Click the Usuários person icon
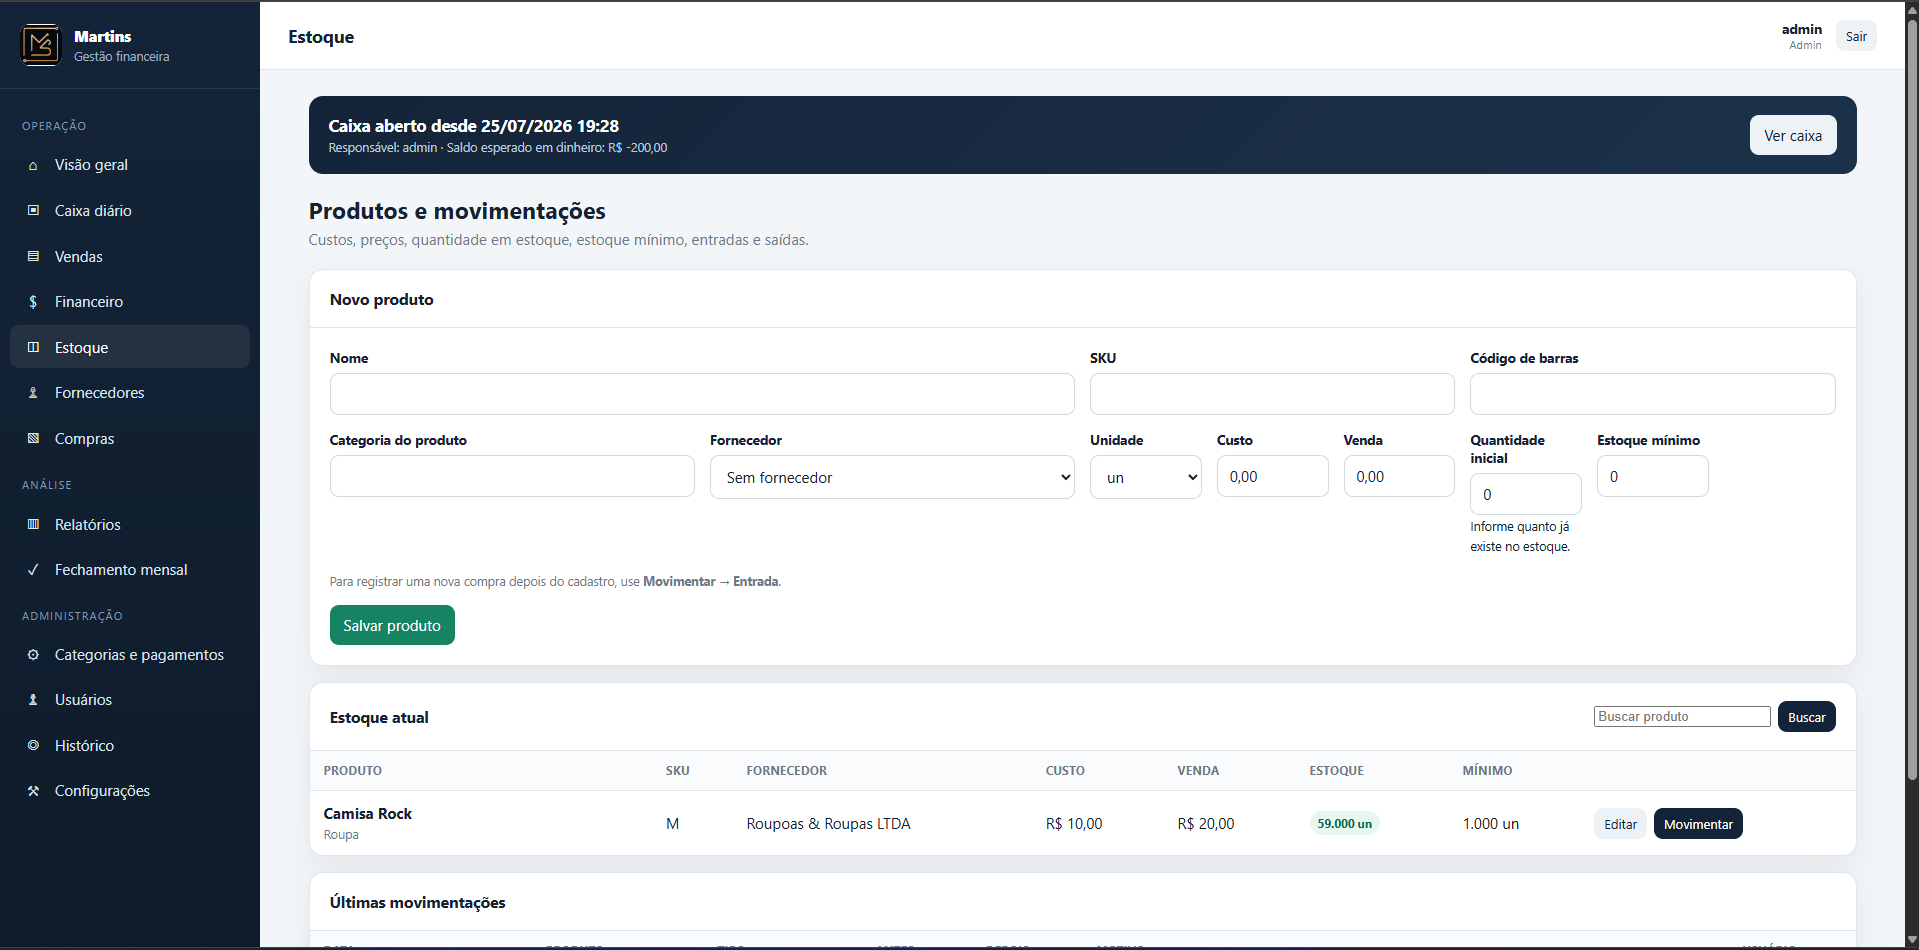The height and width of the screenshot is (950, 1919). coord(33,700)
